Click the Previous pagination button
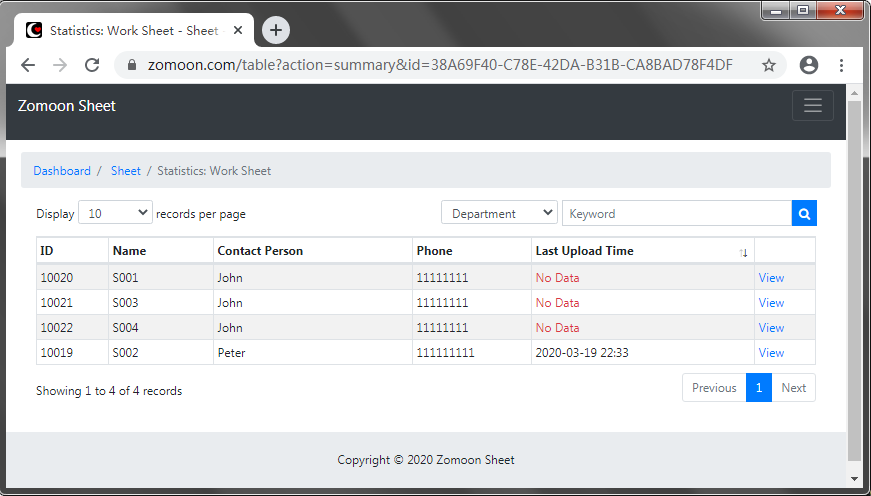This screenshot has height=496, width=871. click(714, 388)
